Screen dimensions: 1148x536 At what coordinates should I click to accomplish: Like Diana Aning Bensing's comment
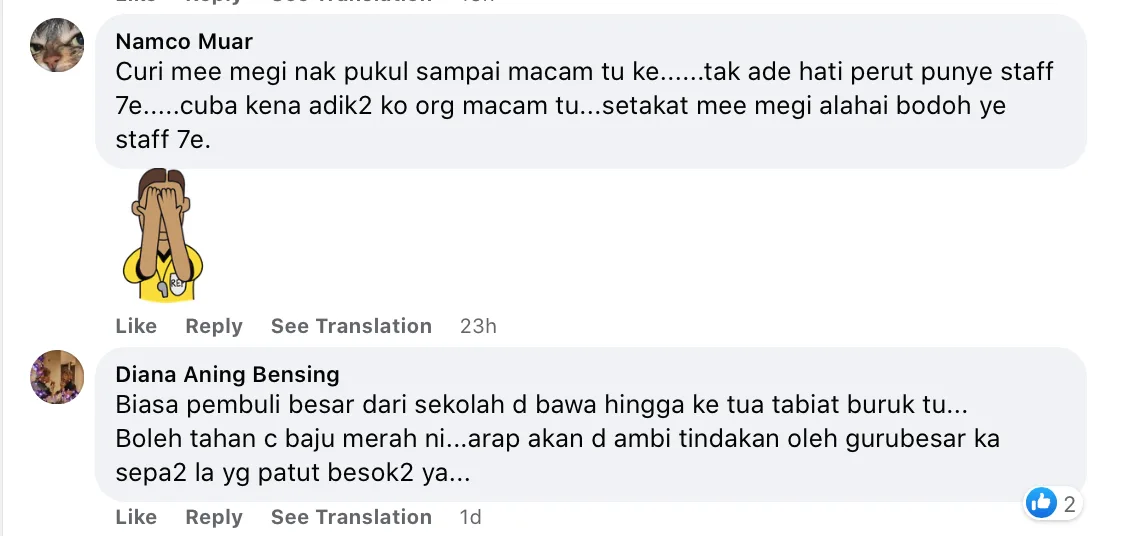(x=136, y=517)
